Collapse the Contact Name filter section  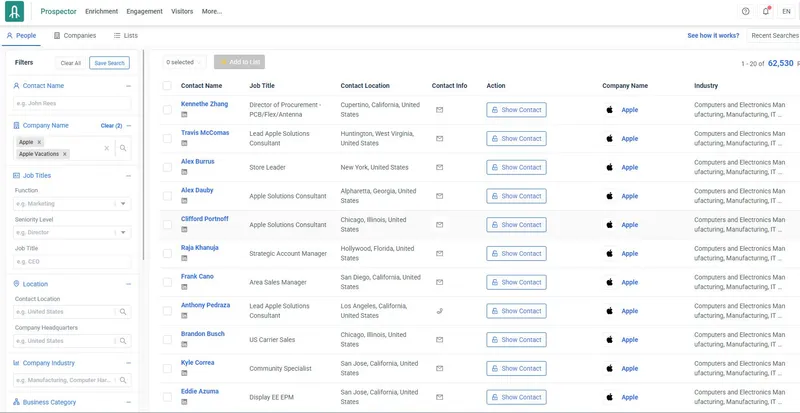click(129, 86)
